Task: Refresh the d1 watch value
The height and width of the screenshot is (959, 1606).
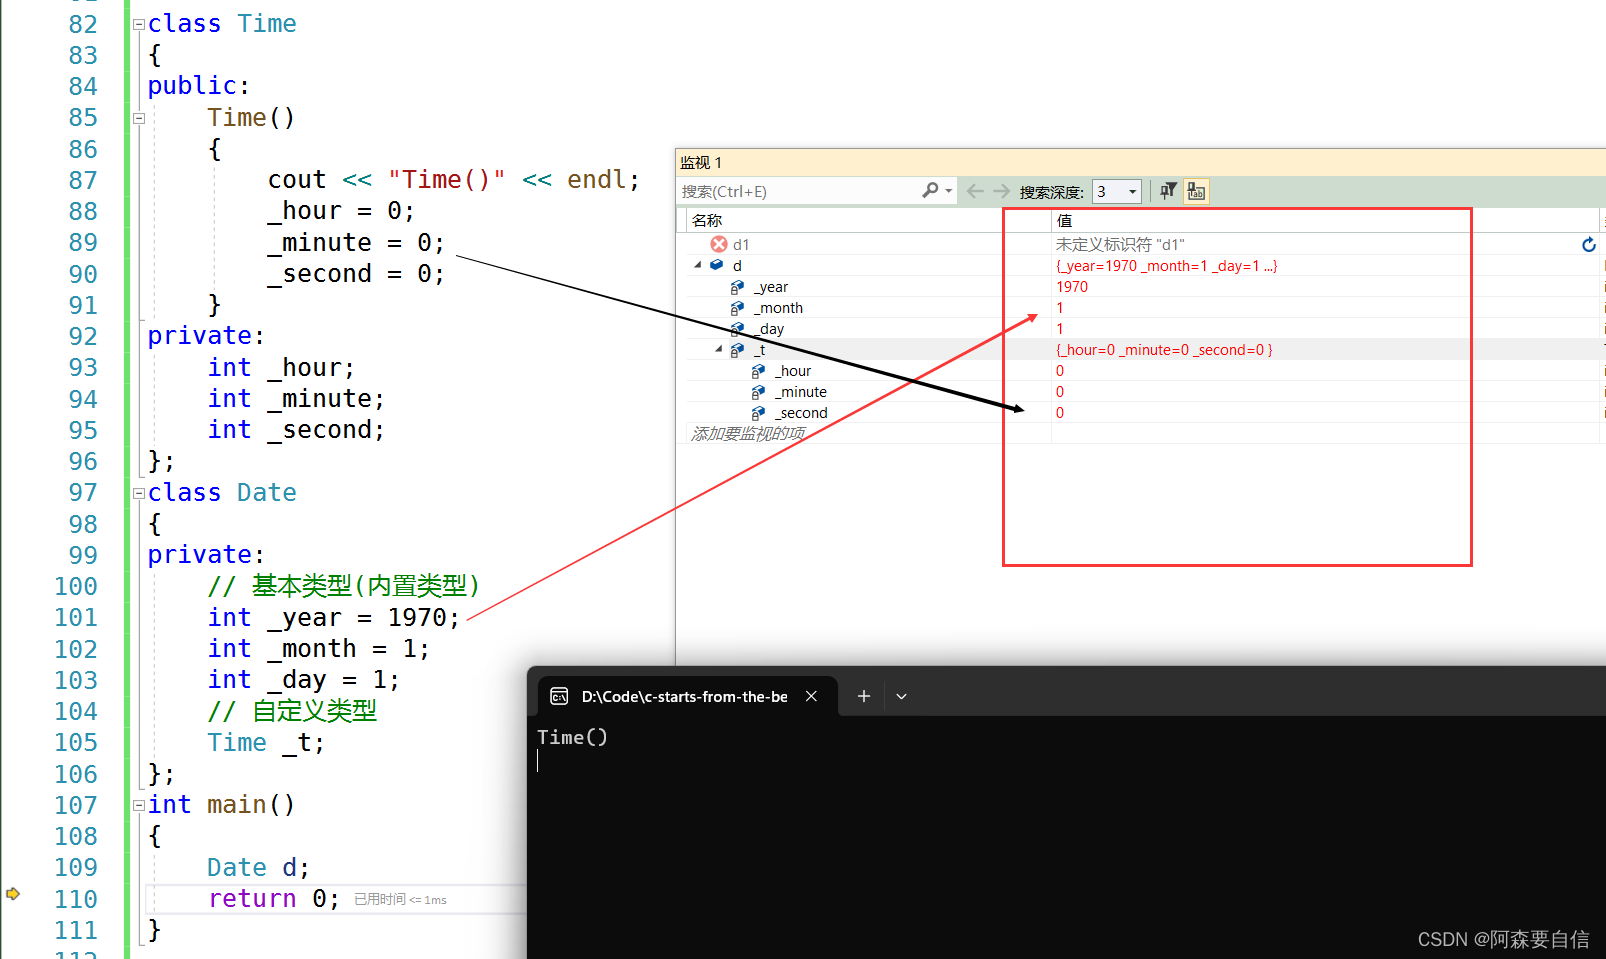Action: [1589, 244]
